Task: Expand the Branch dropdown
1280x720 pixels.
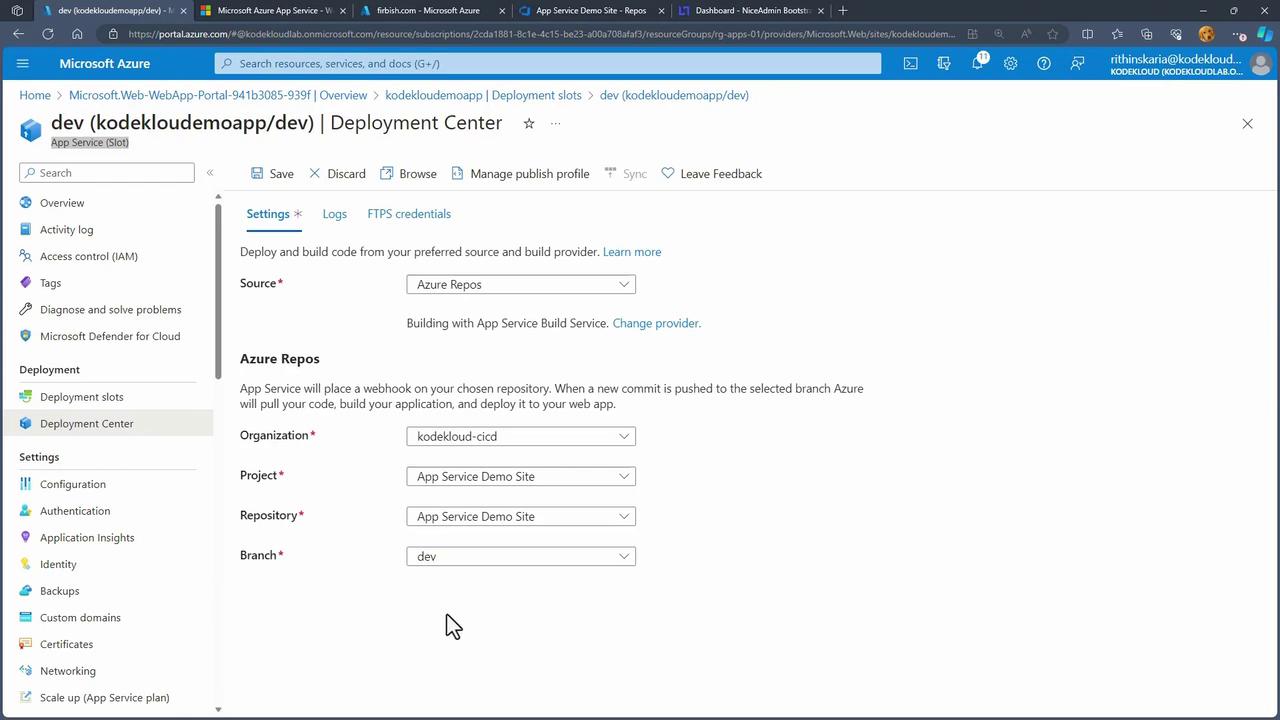Action: point(521,557)
